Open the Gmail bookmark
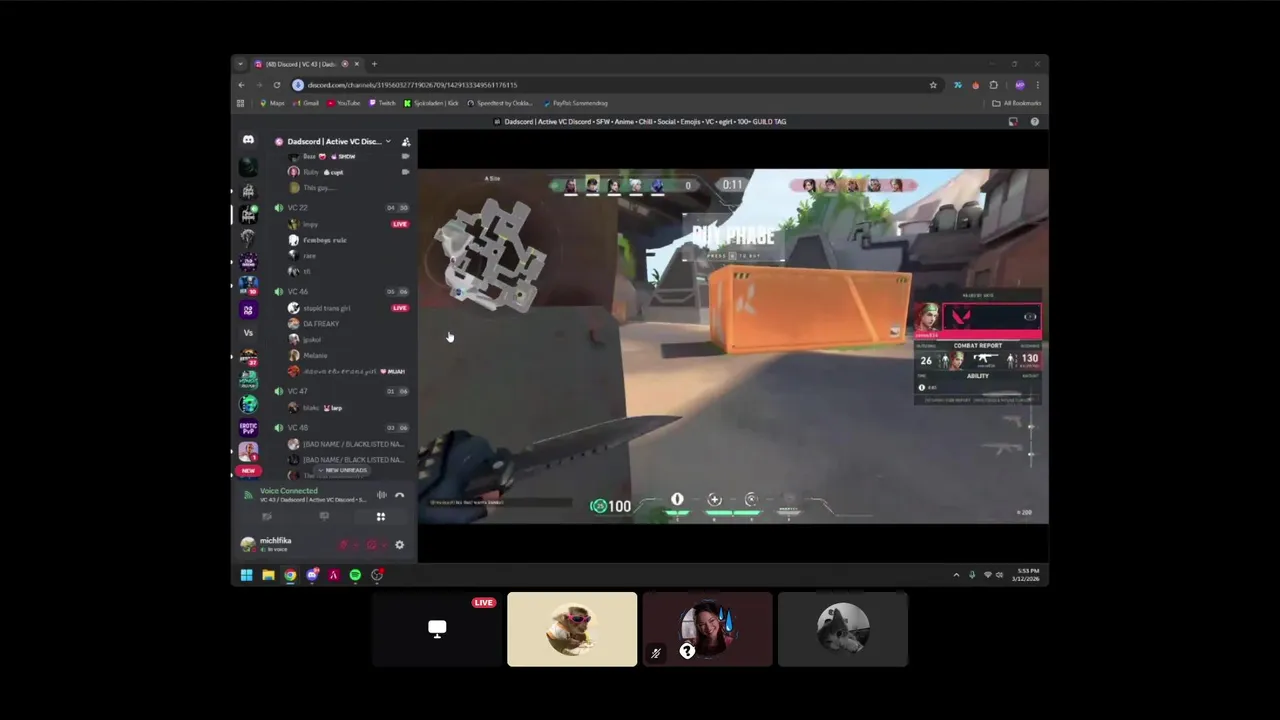 [306, 103]
